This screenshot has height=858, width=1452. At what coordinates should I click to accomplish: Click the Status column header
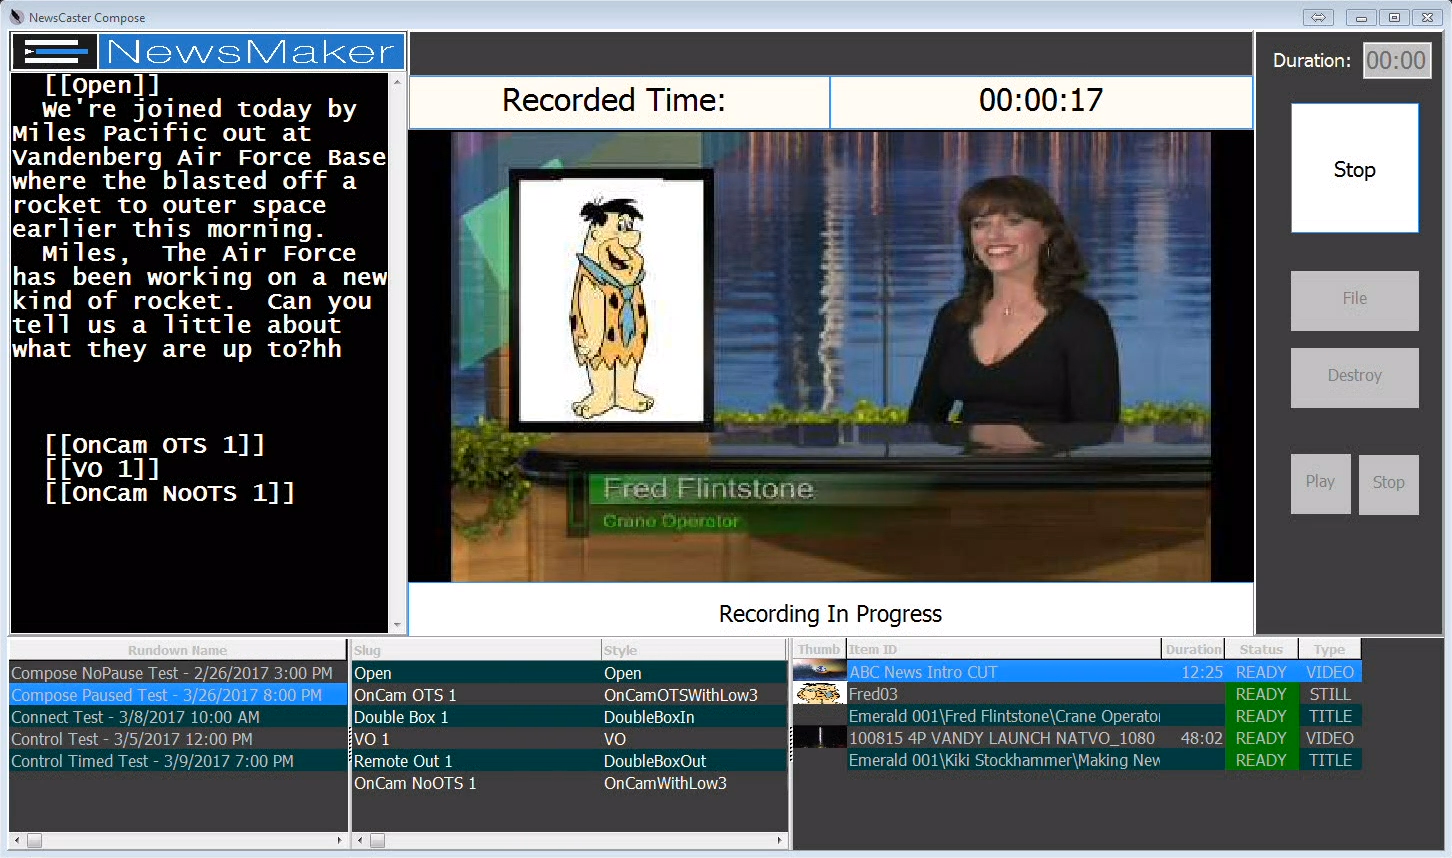pyautogui.click(x=1261, y=650)
